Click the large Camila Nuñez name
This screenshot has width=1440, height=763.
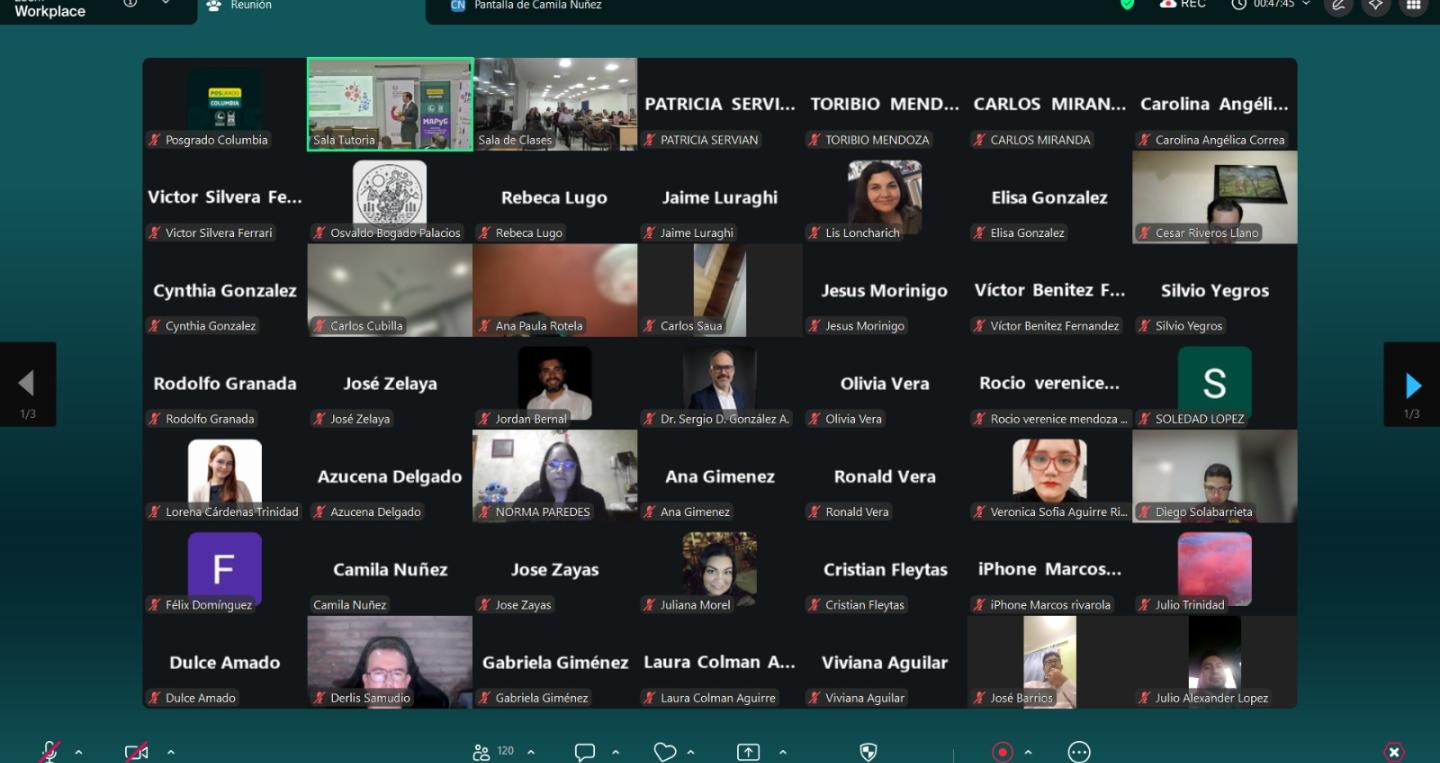[x=390, y=570]
